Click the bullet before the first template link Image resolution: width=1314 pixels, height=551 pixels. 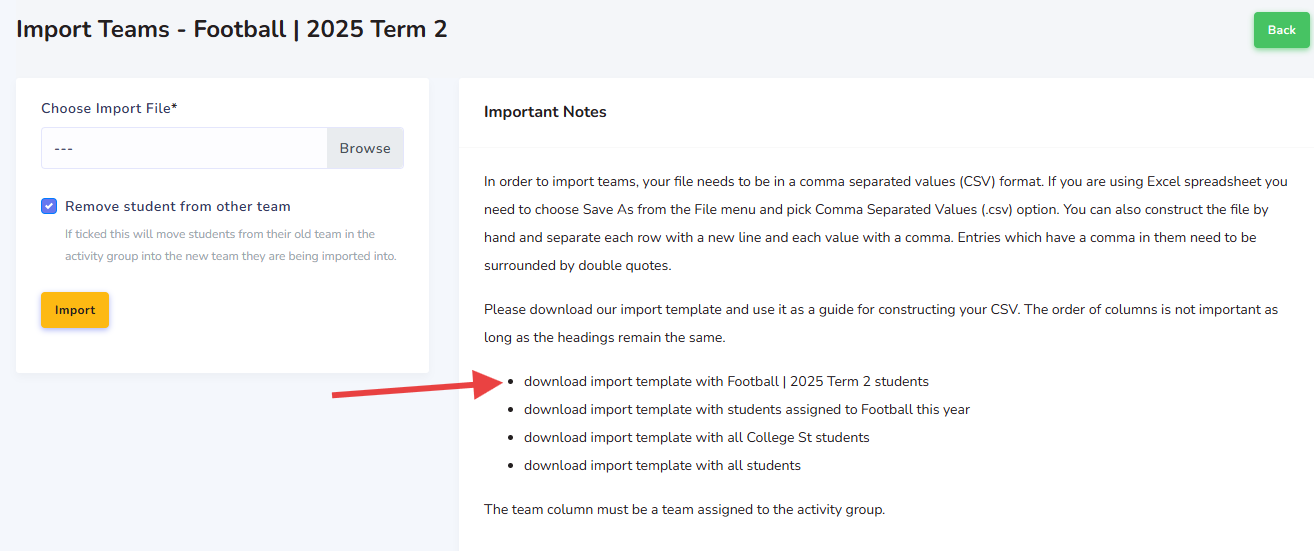pos(512,382)
